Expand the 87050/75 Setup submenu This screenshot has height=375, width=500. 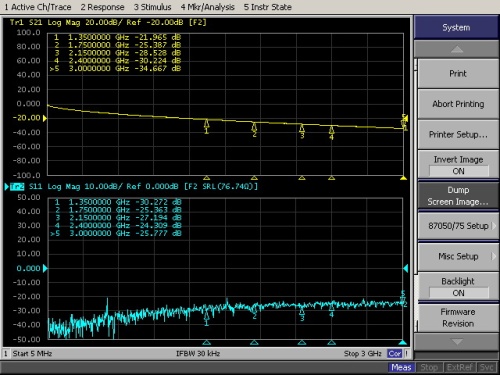[458, 226]
